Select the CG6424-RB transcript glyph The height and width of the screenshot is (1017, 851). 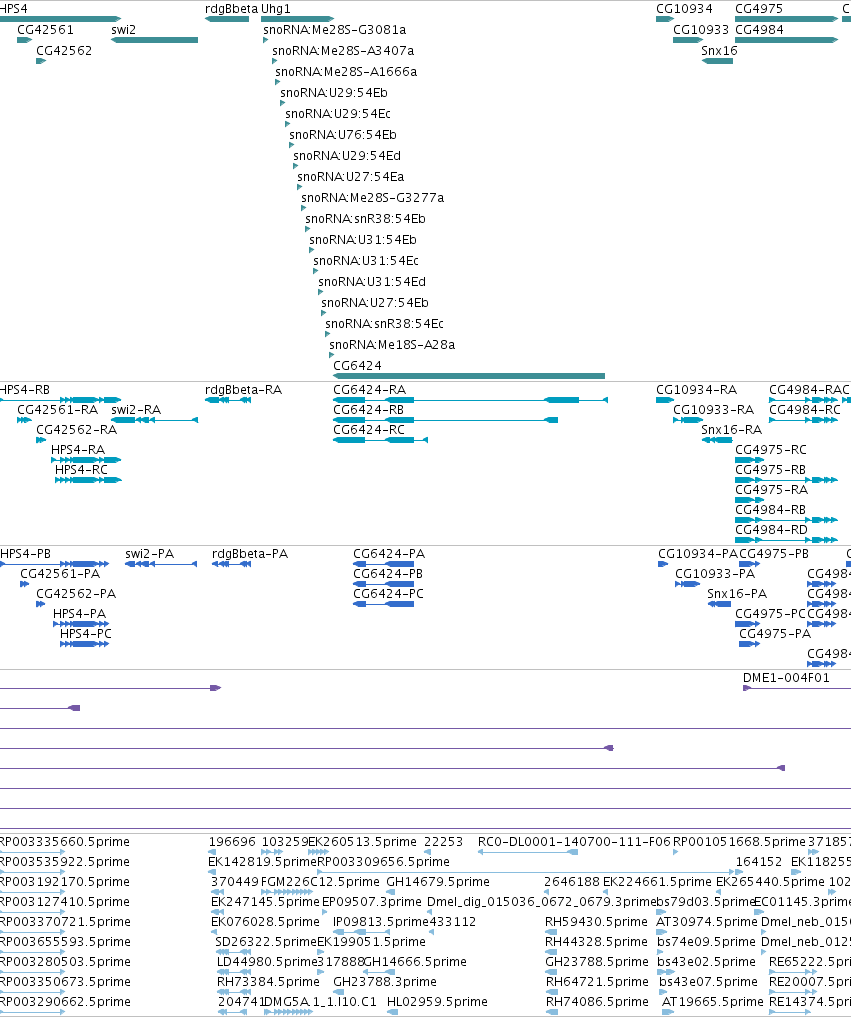(x=445, y=420)
